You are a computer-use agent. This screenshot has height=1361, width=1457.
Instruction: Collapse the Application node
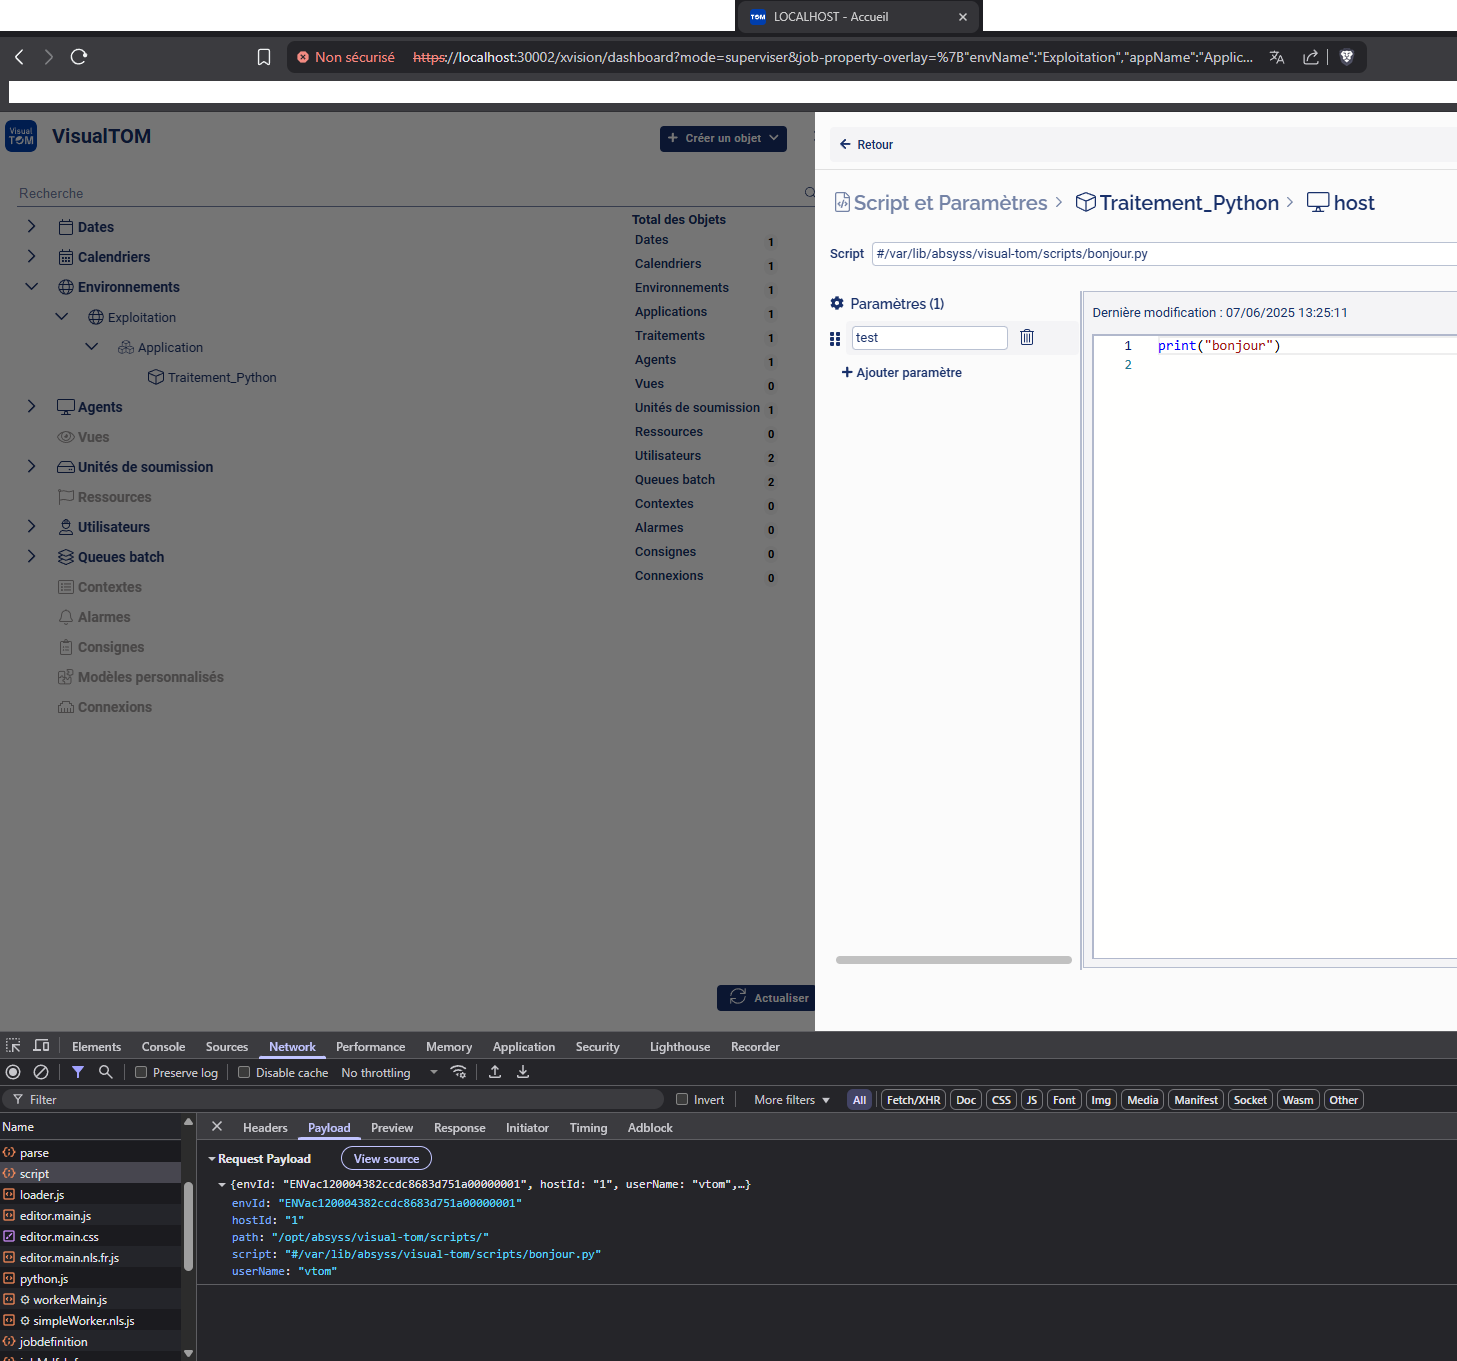(x=91, y=347)
